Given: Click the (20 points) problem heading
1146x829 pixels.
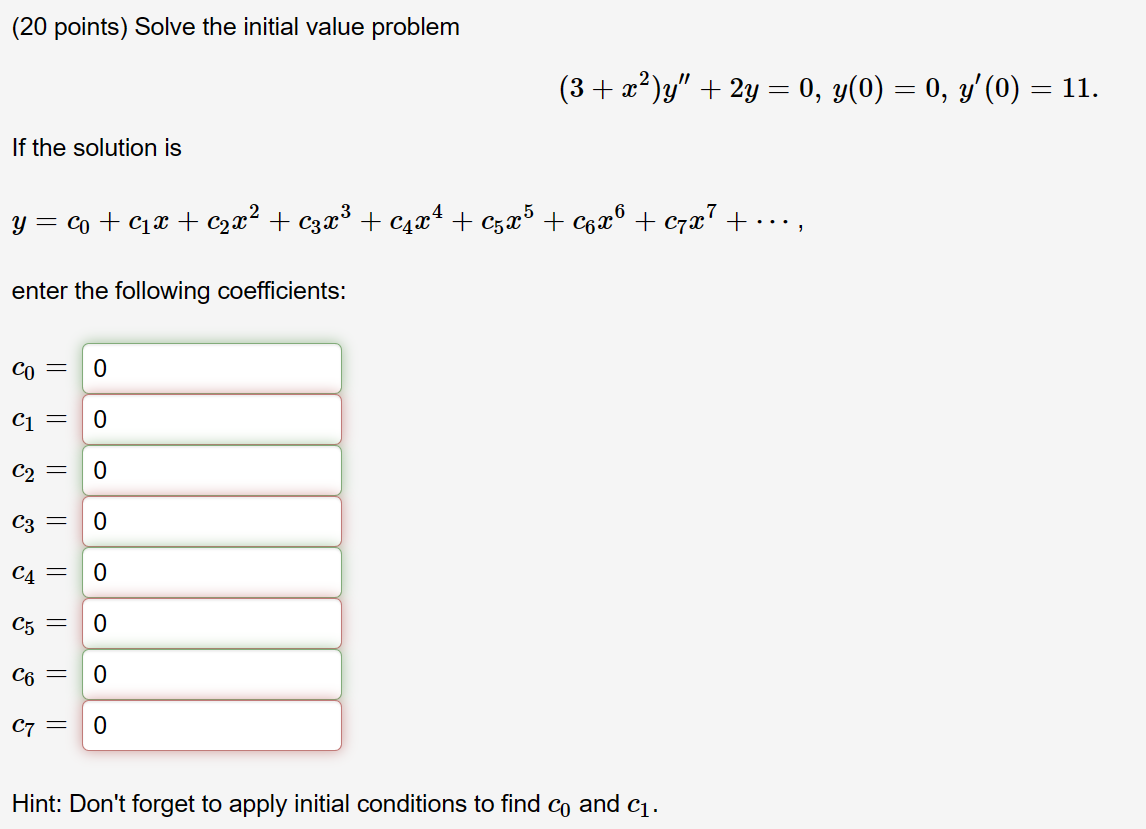Looking at the screenshot, I should tap(235, 27).
